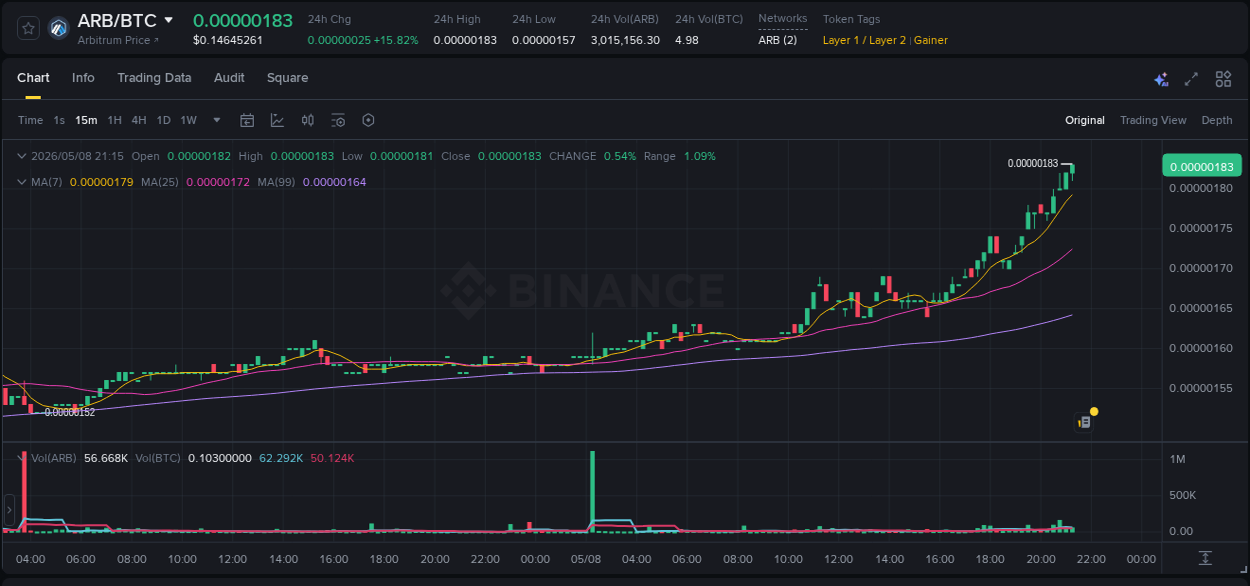
Task: Switch to the Original chart view
Action: tap(1085, 120)
